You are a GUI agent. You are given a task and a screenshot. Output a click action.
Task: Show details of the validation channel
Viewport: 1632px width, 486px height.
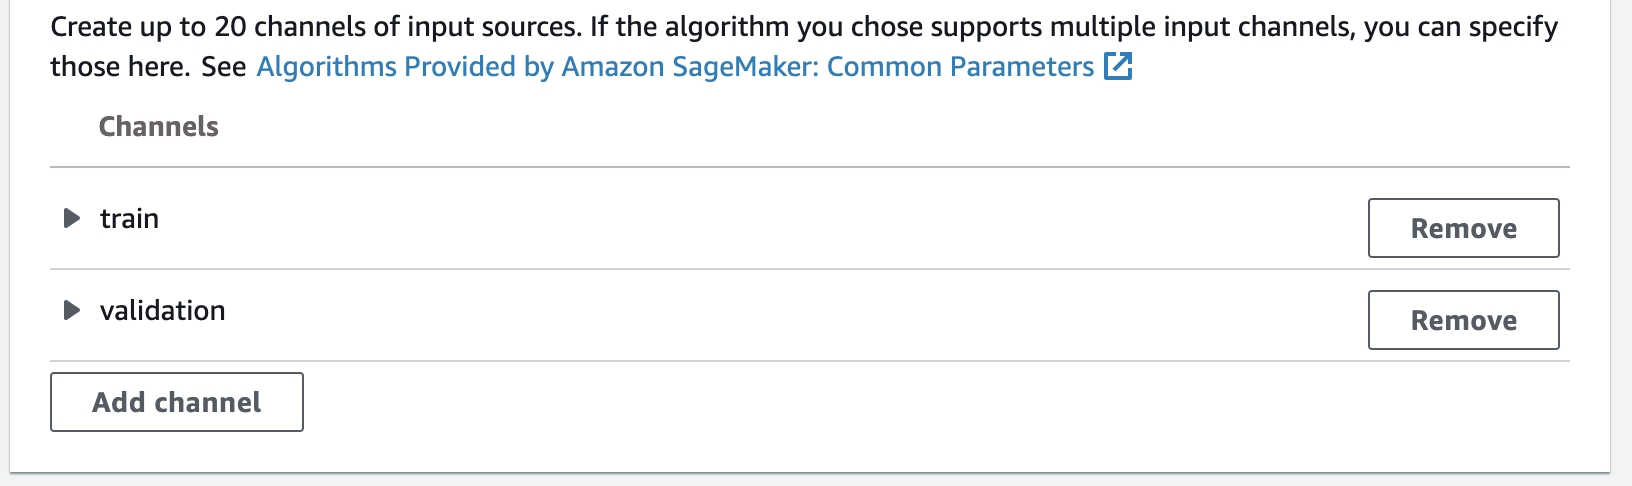(71, 310)
